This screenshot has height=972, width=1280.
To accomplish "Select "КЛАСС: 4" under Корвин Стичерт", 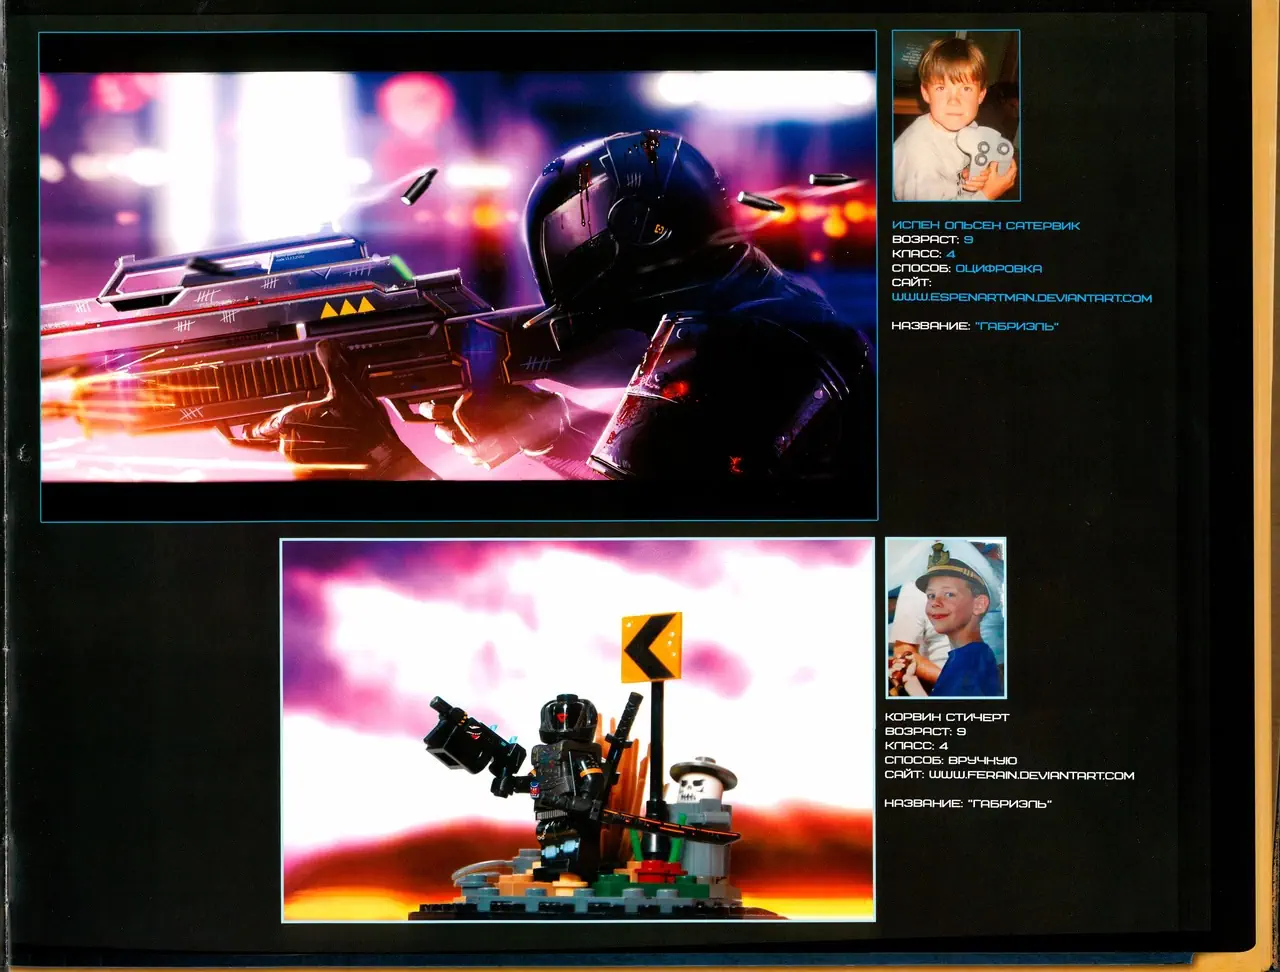I will (x=916, y=746).
